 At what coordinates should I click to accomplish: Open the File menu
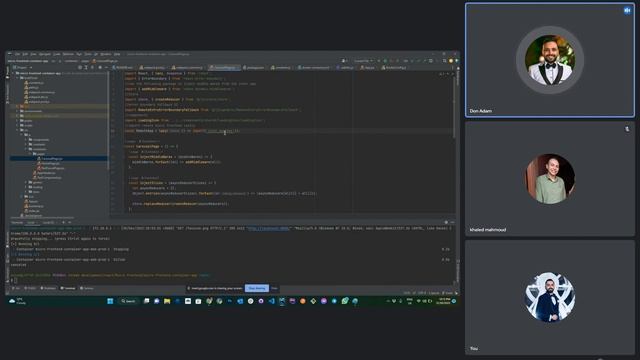[17, 54]
